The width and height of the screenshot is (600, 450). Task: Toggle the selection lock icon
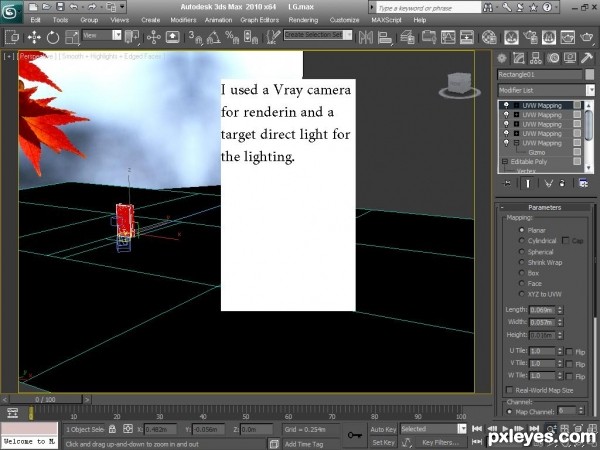click(x=112, y=429)
